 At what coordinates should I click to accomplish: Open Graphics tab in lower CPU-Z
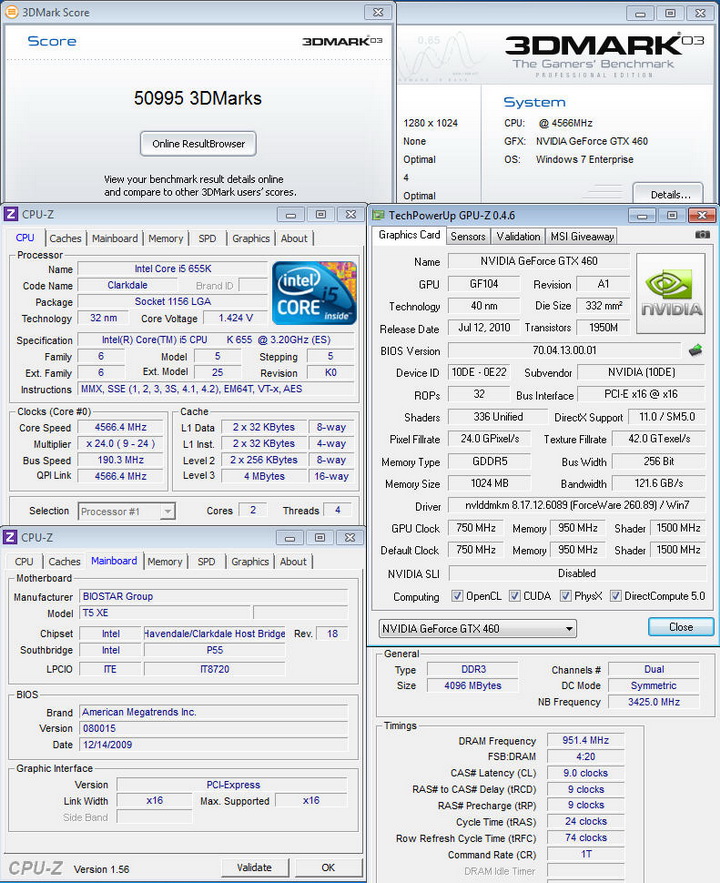[250, 561]
